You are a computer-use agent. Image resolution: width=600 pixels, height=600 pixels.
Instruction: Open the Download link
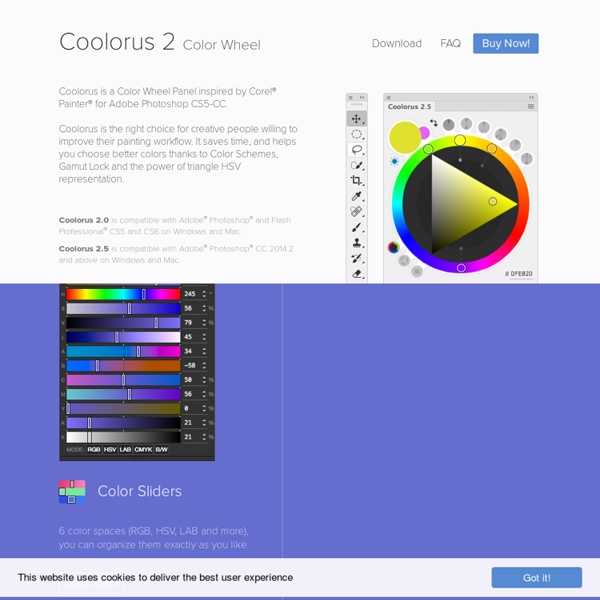[397, 43]
